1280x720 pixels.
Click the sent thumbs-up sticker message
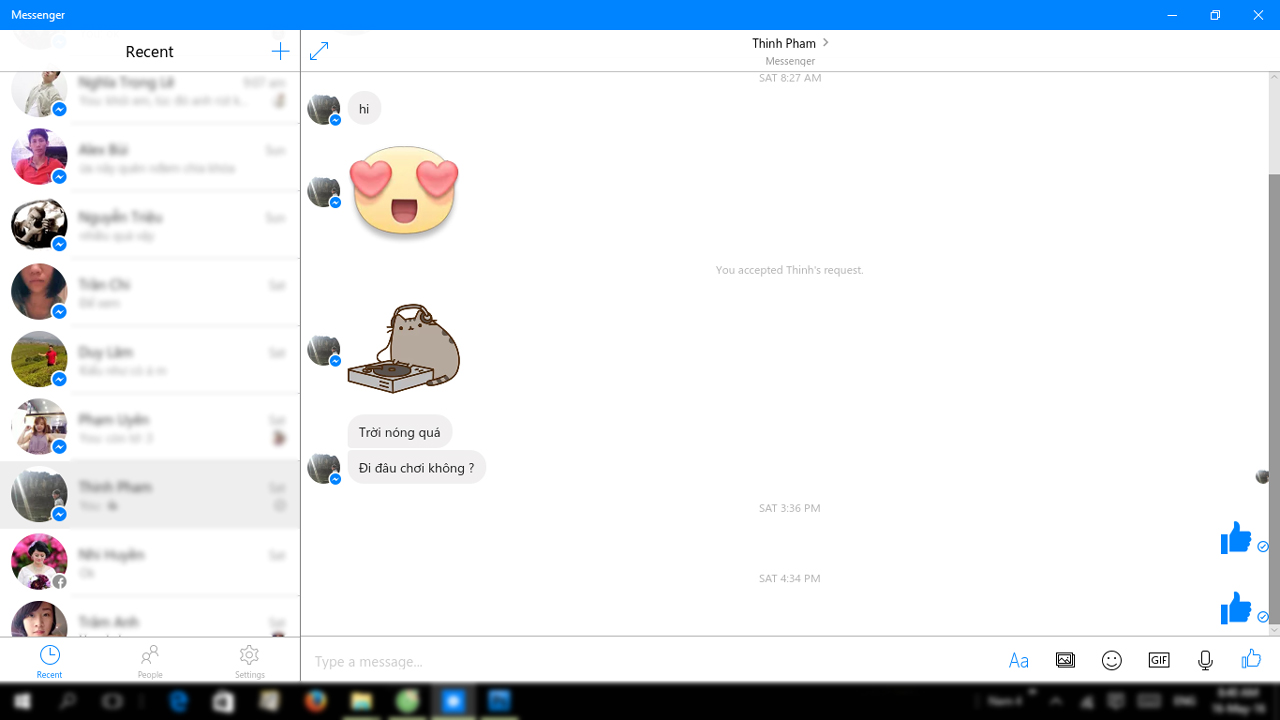pos(1236,537)
